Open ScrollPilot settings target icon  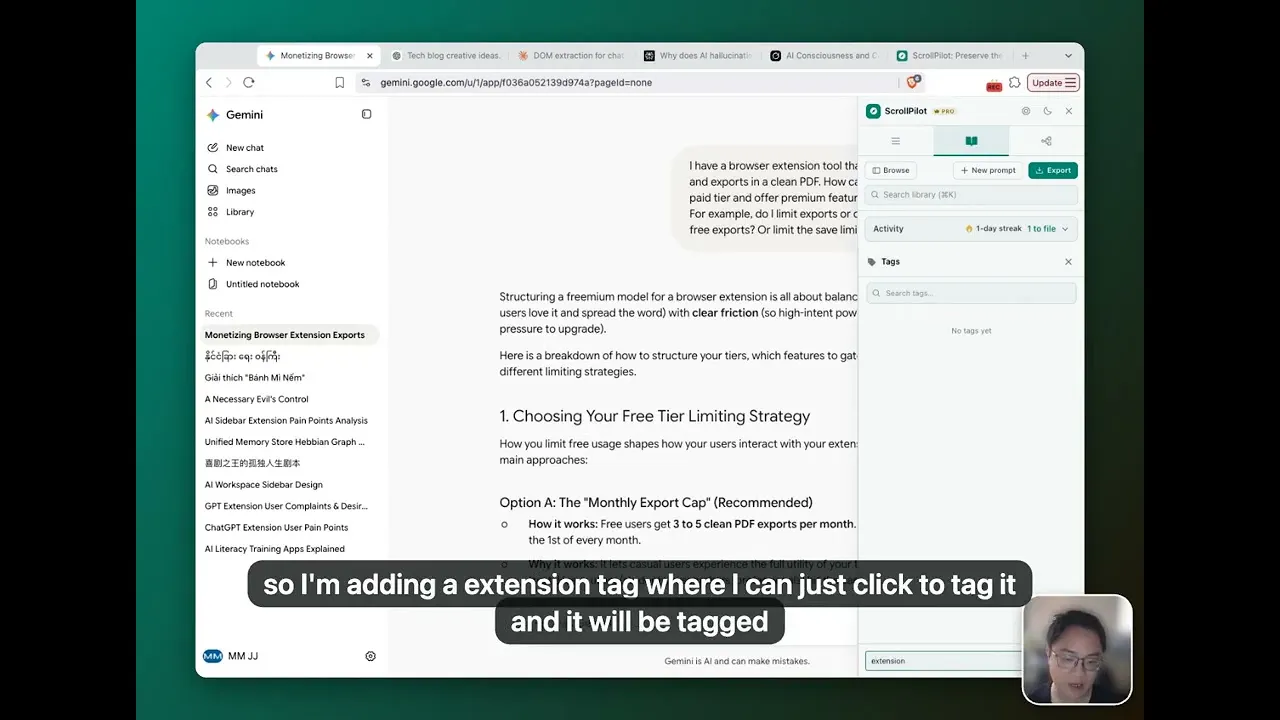1026,111
